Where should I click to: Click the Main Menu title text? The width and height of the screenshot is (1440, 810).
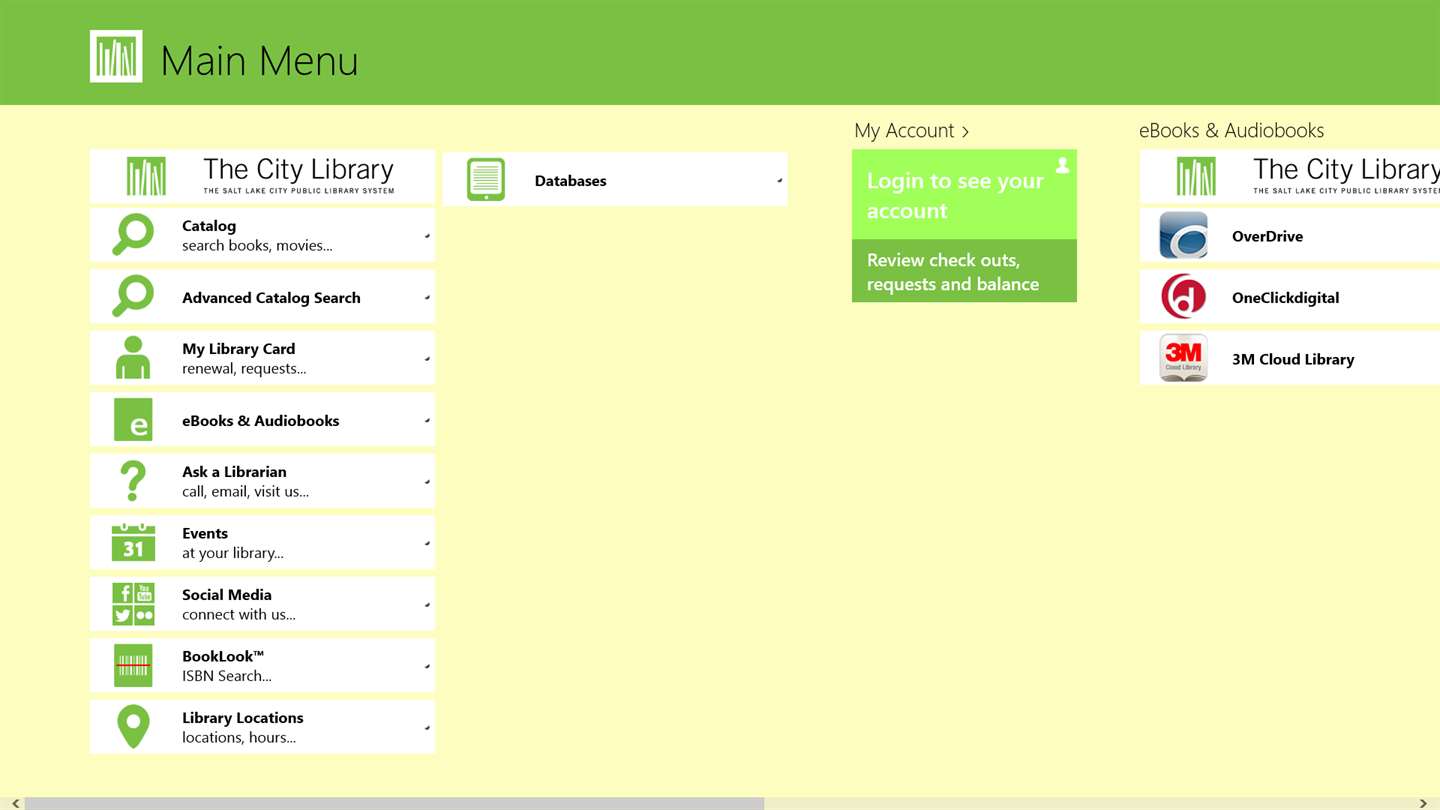pos(259,61)
